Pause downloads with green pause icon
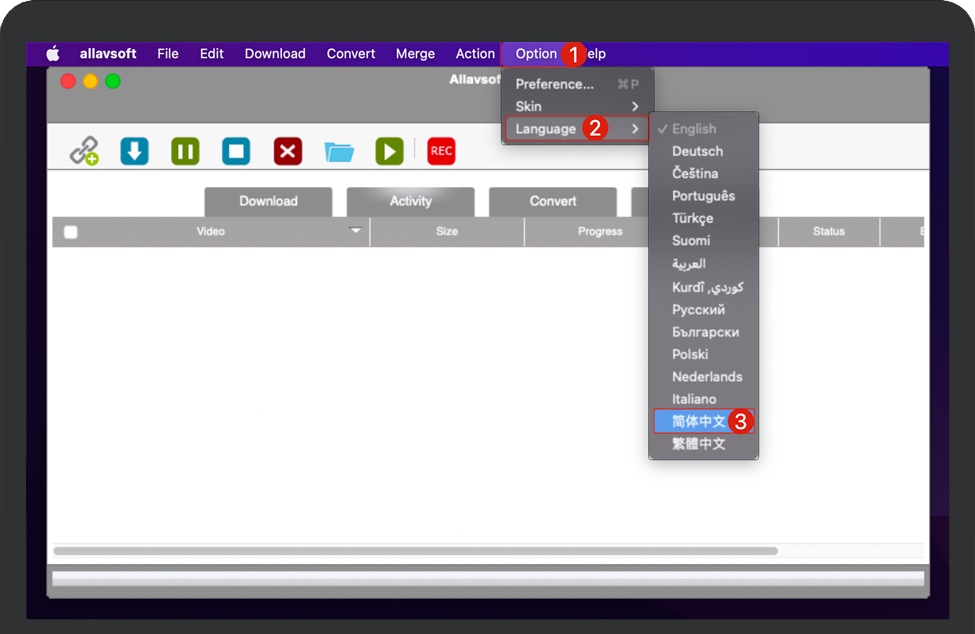The image size is (975, 634). (185, 151)
